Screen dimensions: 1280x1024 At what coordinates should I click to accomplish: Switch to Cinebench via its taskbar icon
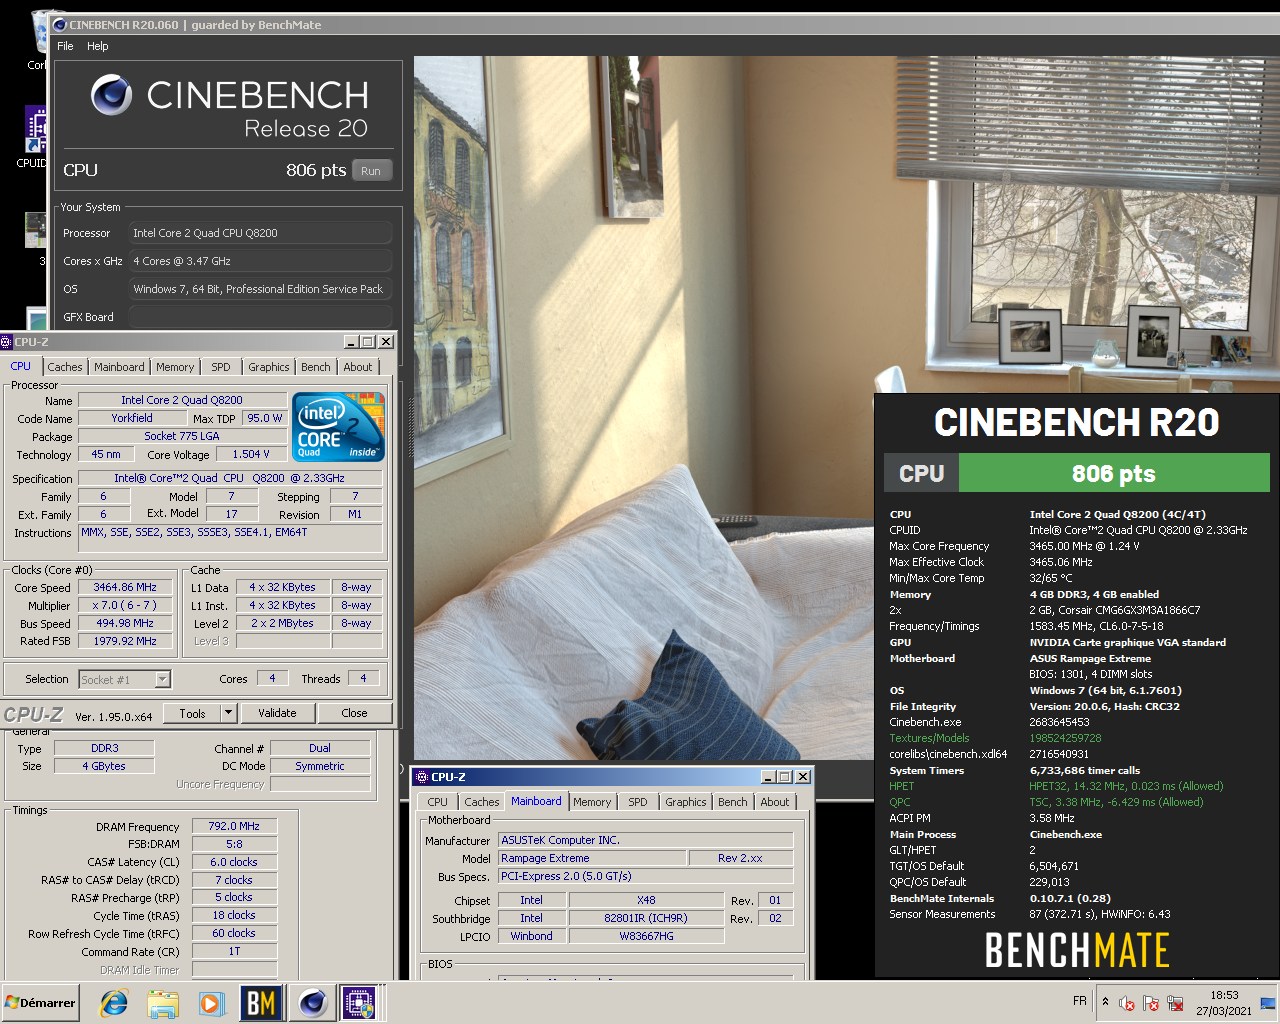coord(312,1003)
